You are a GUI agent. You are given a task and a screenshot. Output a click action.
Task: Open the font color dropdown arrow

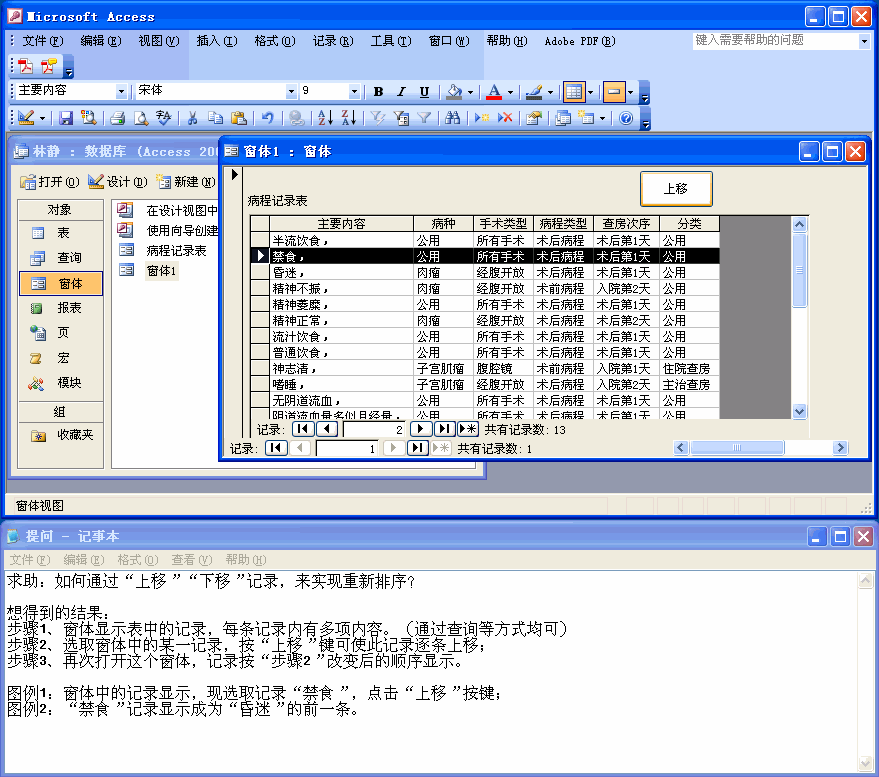(510, 92)
